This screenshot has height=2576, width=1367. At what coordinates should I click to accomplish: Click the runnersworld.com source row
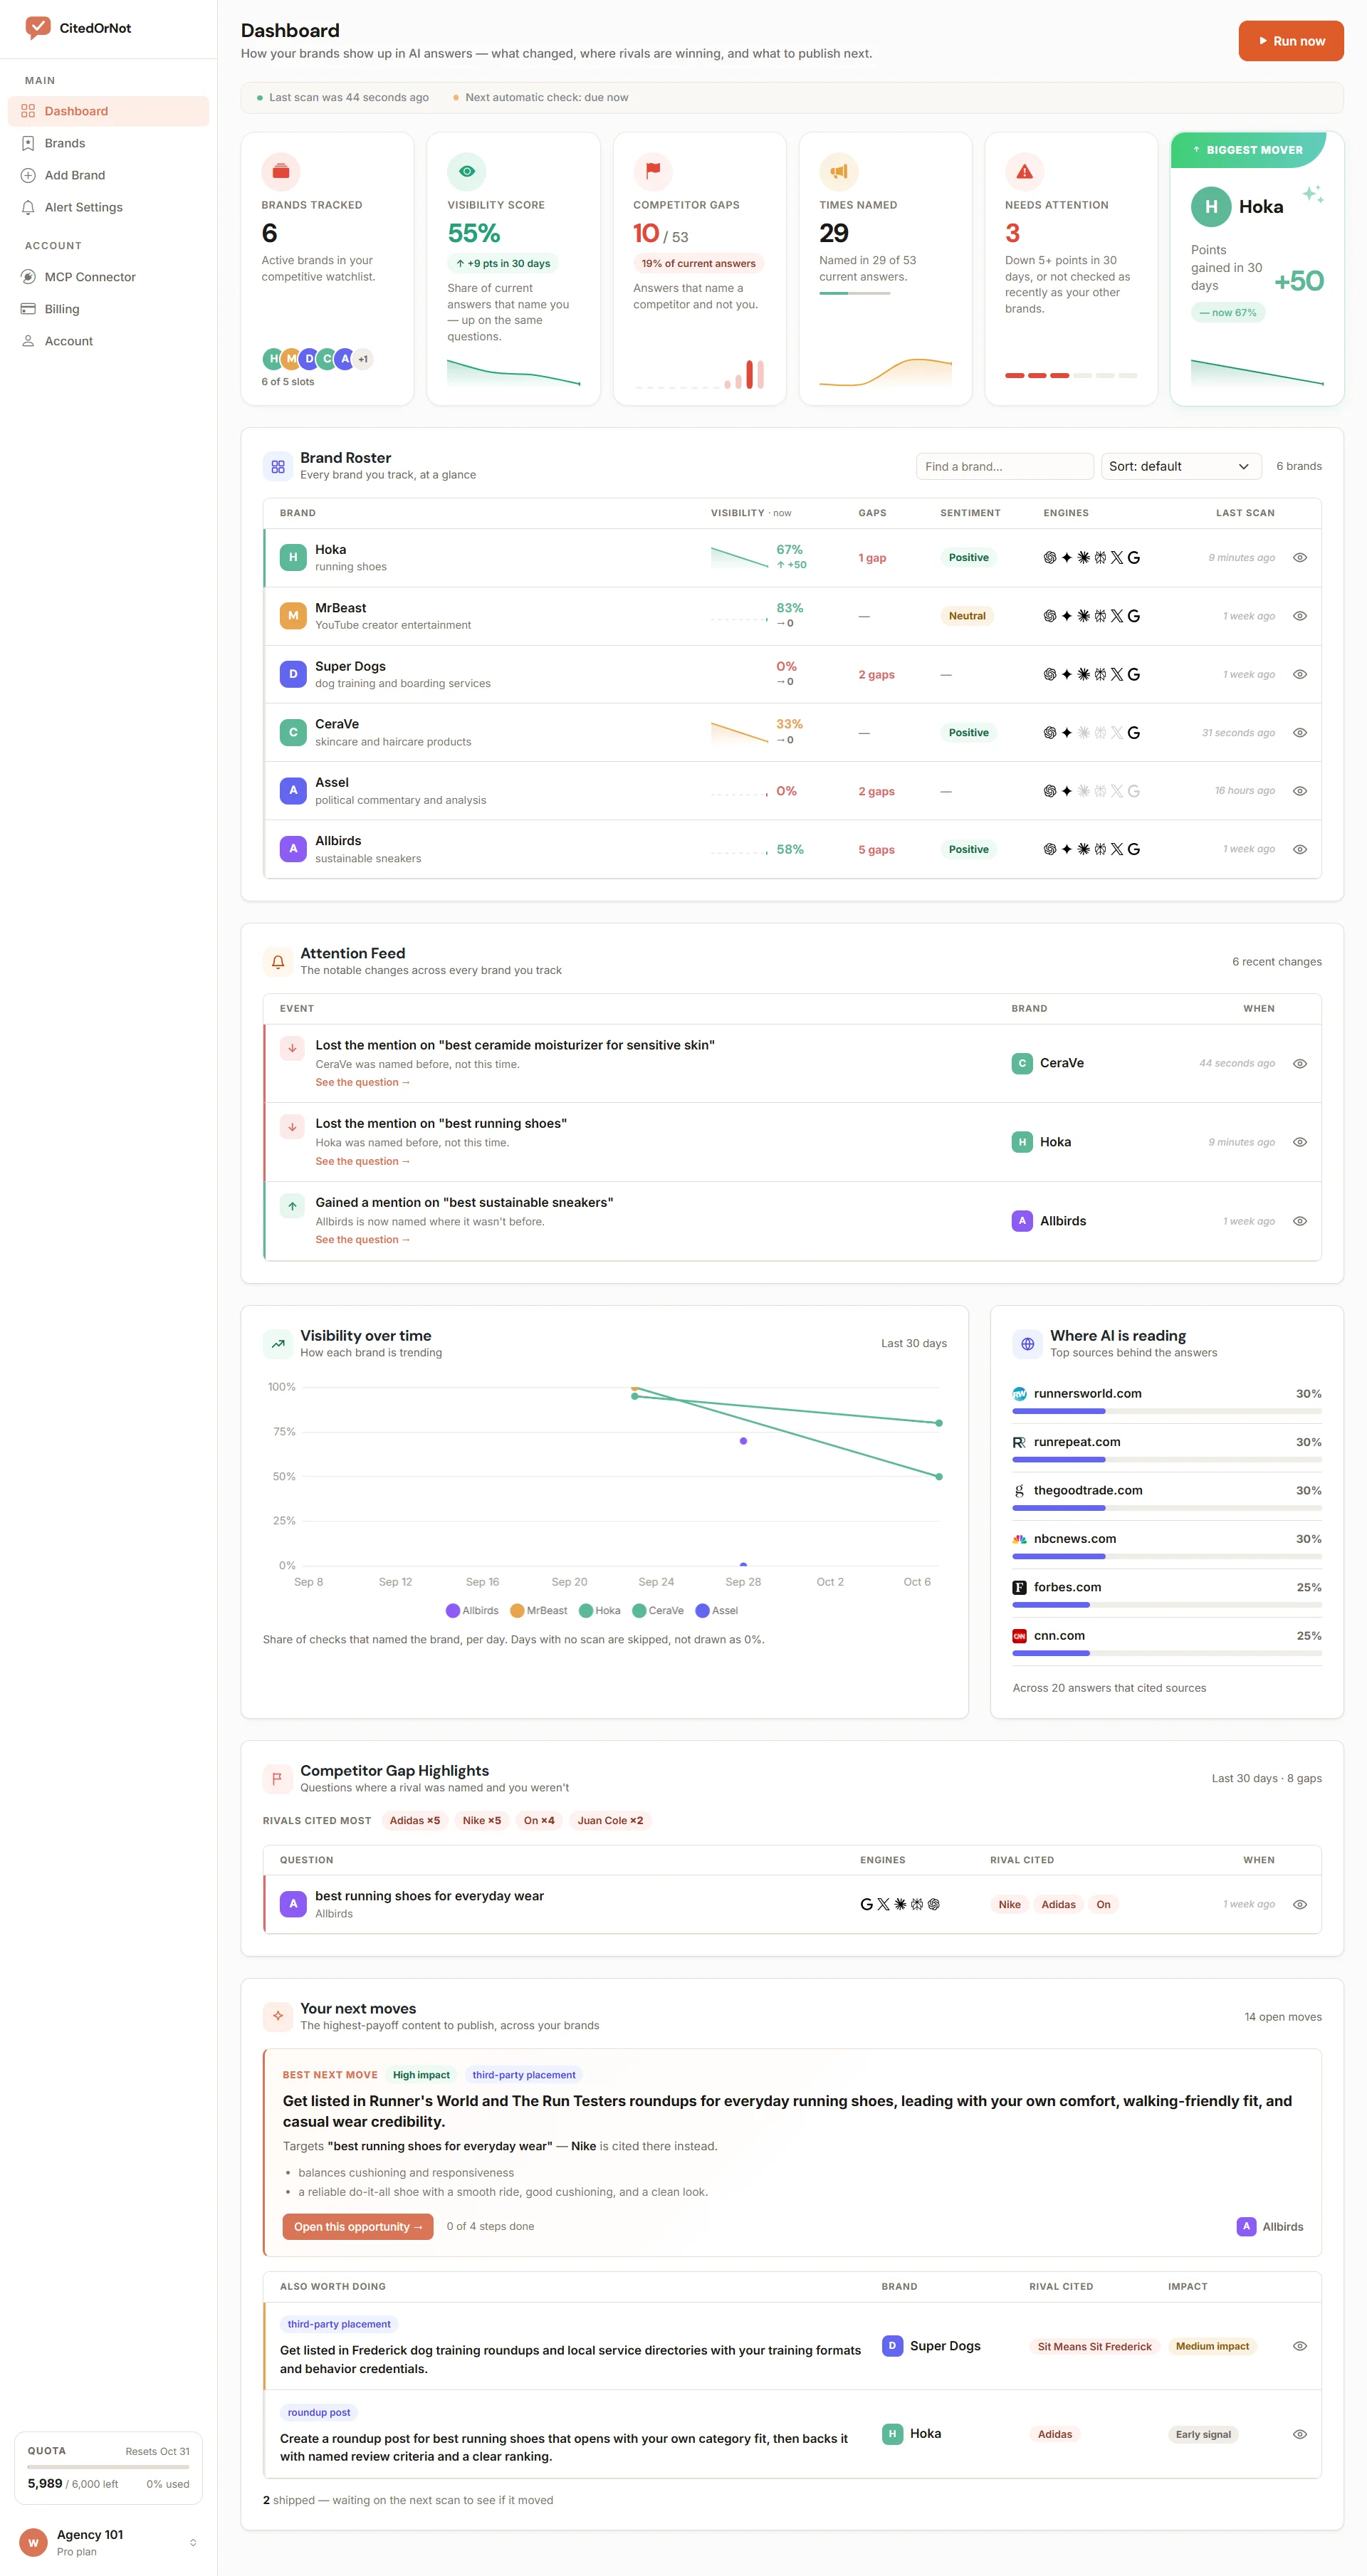1166,1400
